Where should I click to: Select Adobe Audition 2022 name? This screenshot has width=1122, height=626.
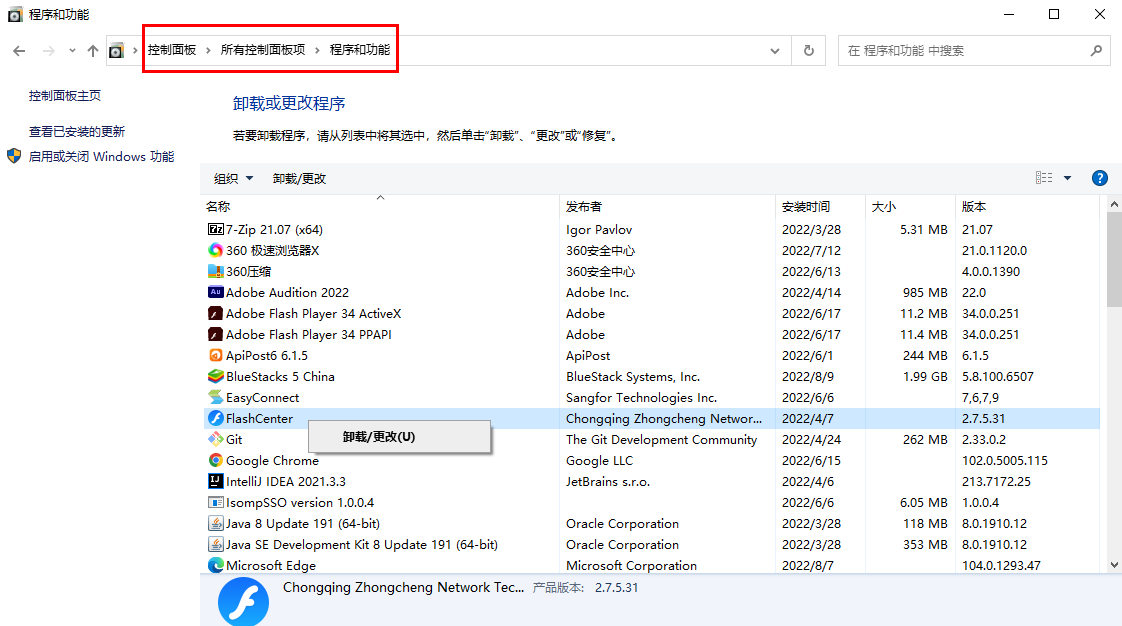click(x=287, y=293)
